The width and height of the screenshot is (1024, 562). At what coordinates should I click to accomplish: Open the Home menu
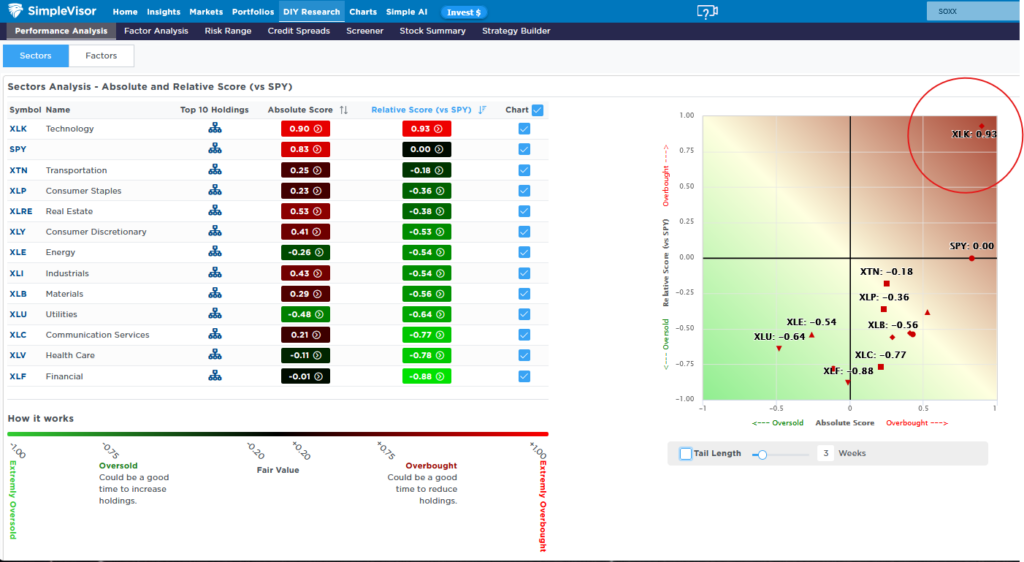tap(125, 12)
